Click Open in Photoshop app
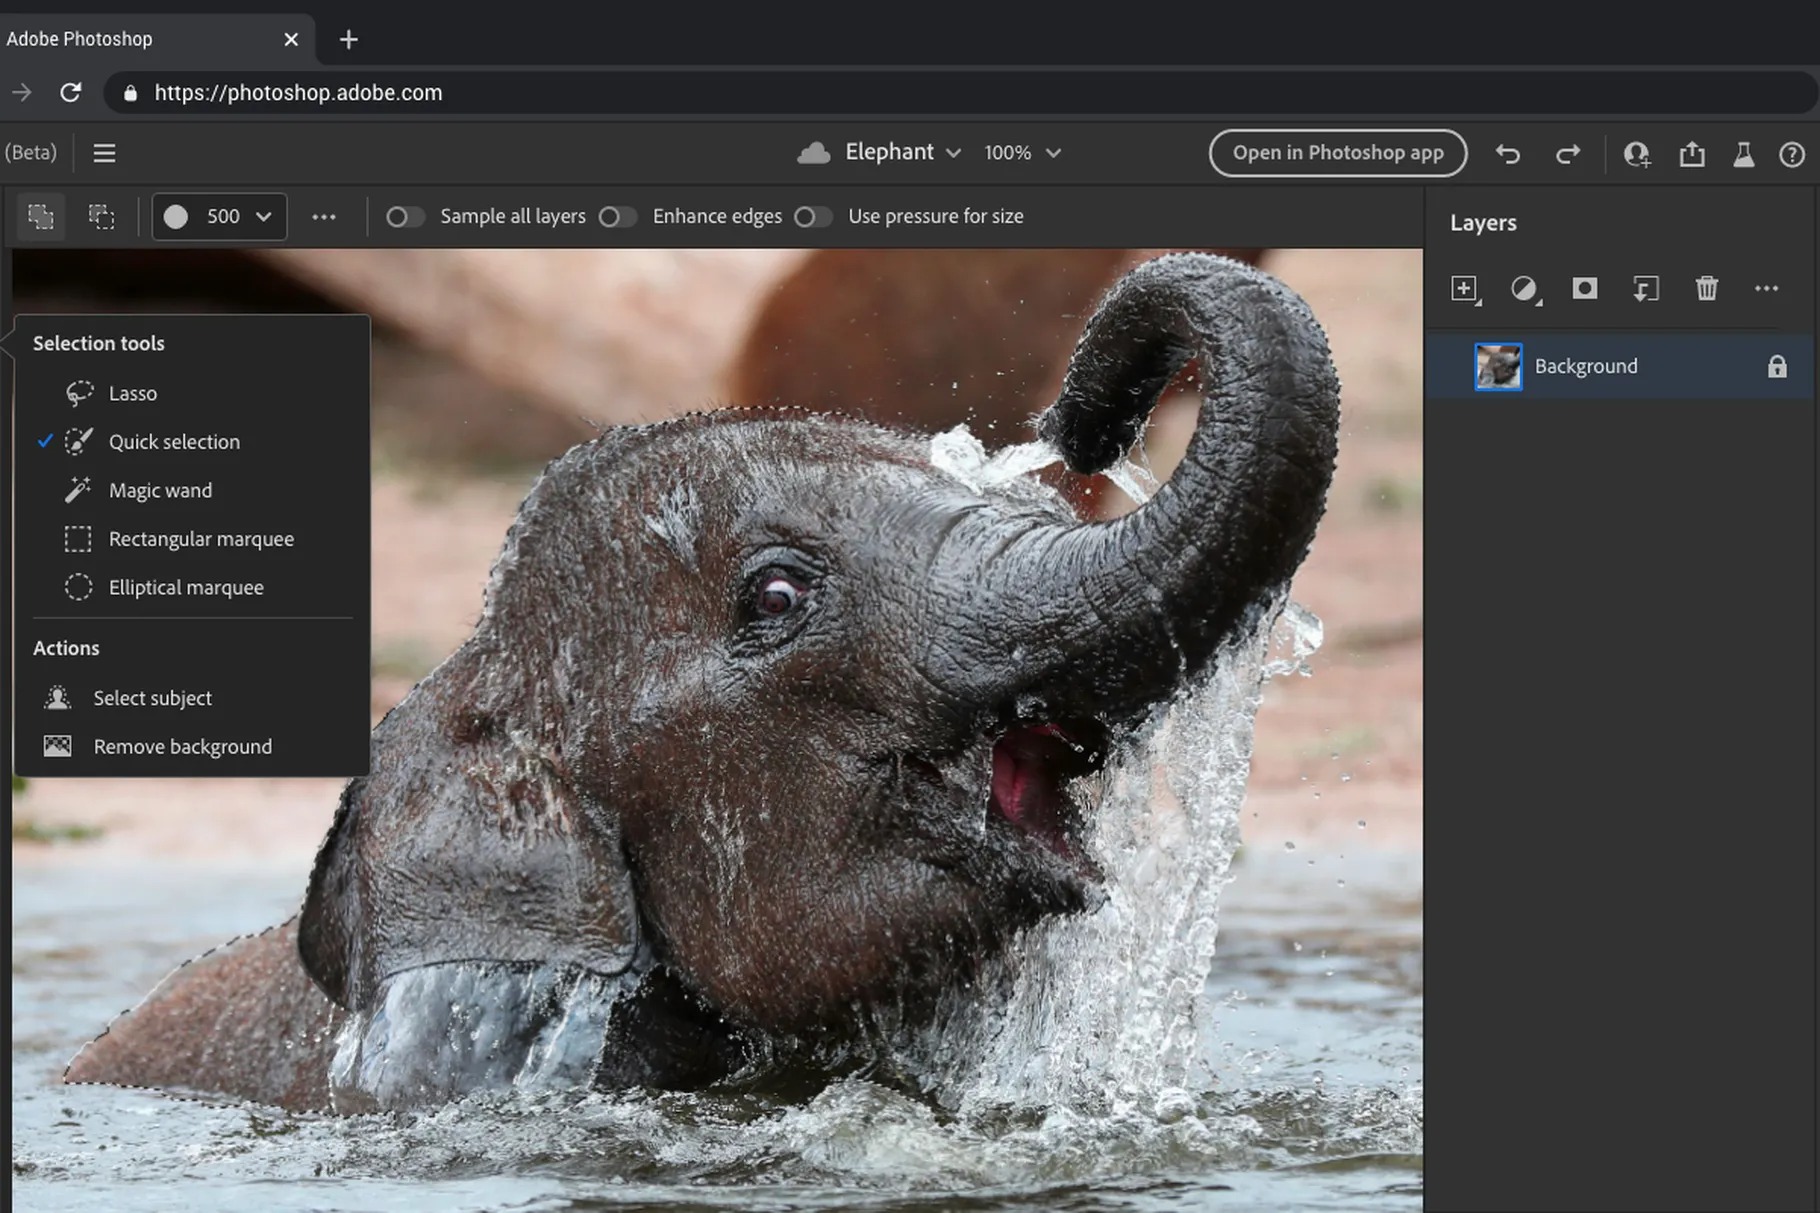 pos(1338,152)
